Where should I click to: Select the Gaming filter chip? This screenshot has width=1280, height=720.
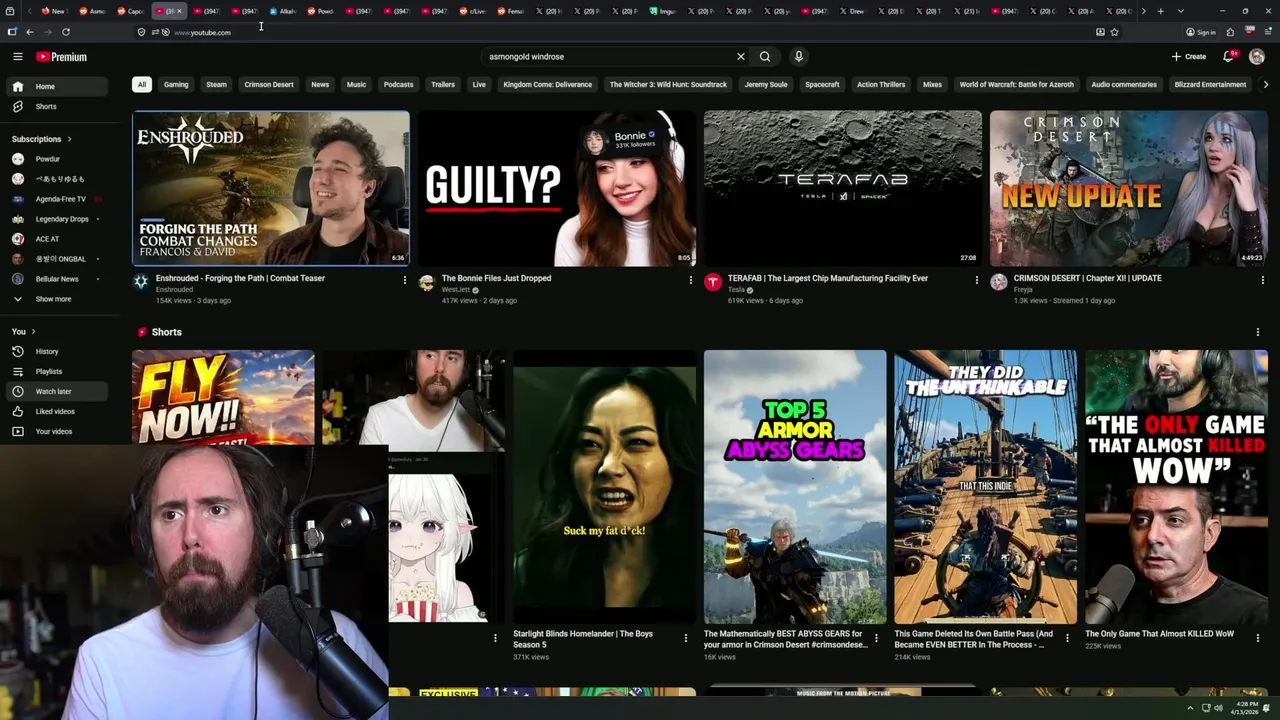click(x=176, y=85)
